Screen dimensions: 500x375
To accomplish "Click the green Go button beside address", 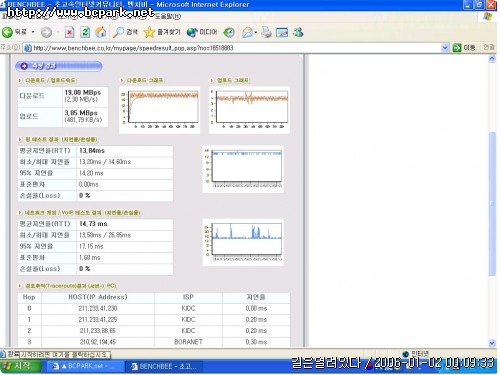I will [464, 48].
